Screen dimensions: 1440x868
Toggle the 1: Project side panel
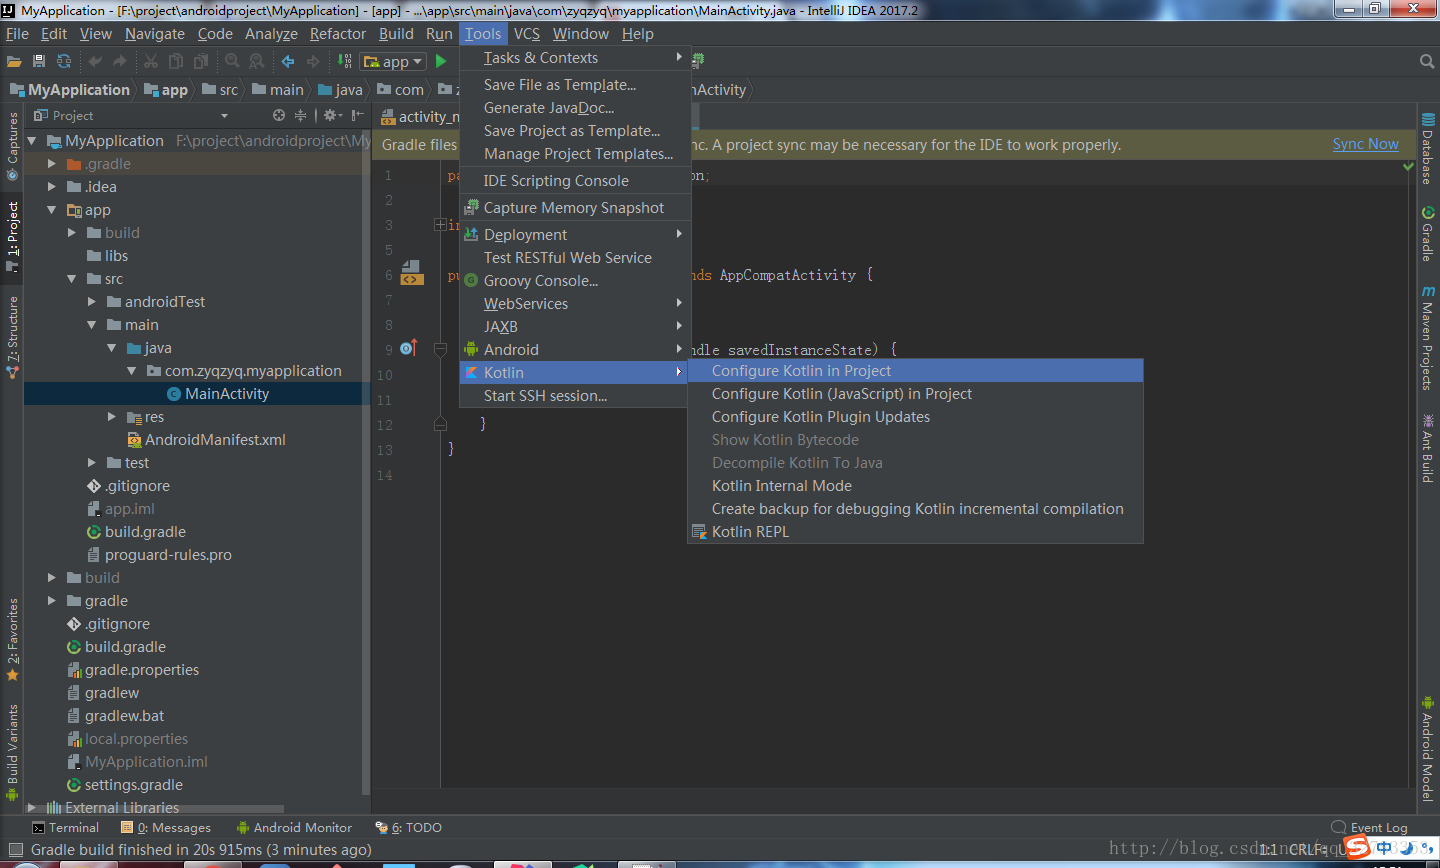coord(12,235)
